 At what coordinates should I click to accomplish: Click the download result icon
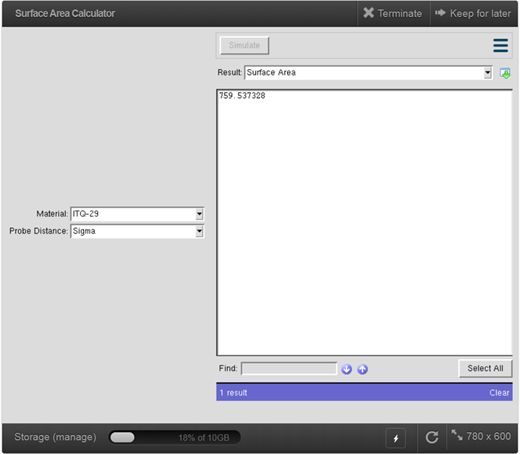point(505,73)
